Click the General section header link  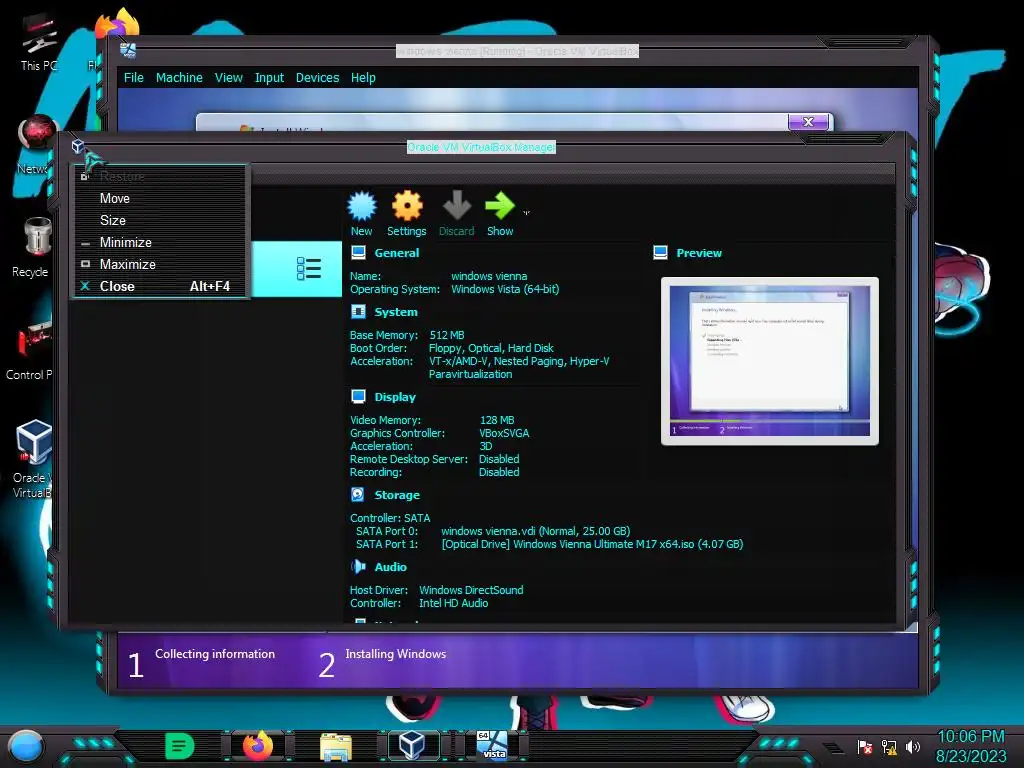[396, 253]
